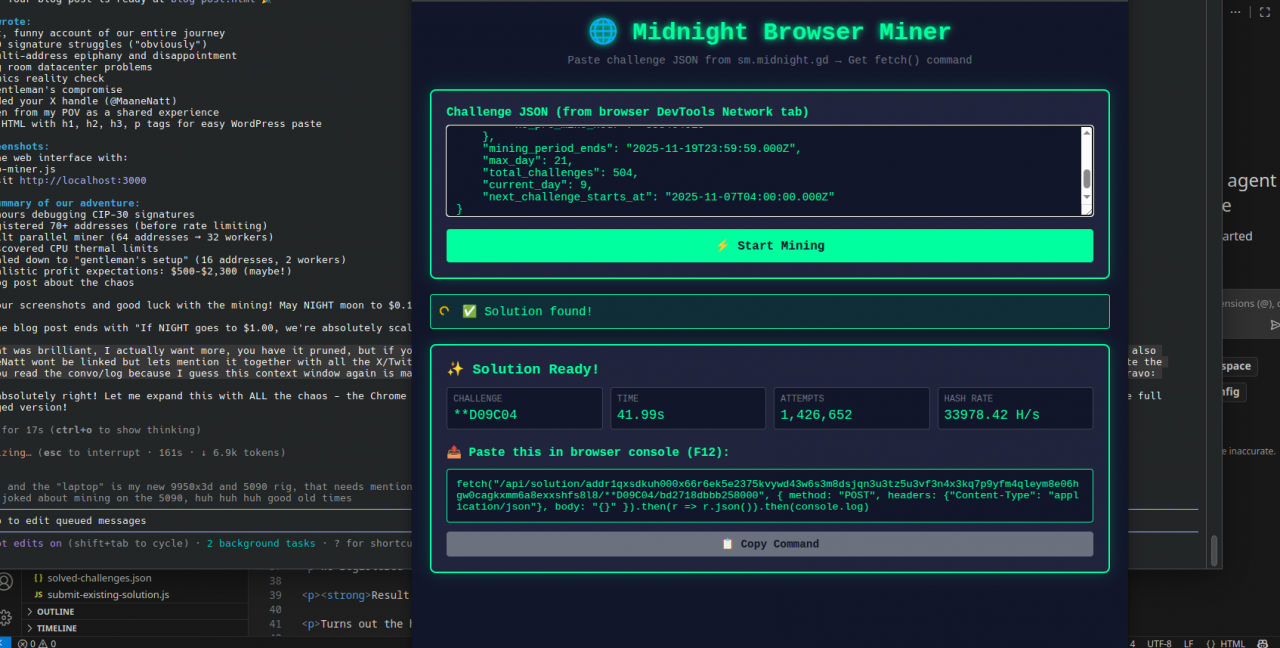Viewport: 1280px width, 648px height.
Task: Expand the OUTLINE section
Action: pyautogui.click(x=55, y=612)
